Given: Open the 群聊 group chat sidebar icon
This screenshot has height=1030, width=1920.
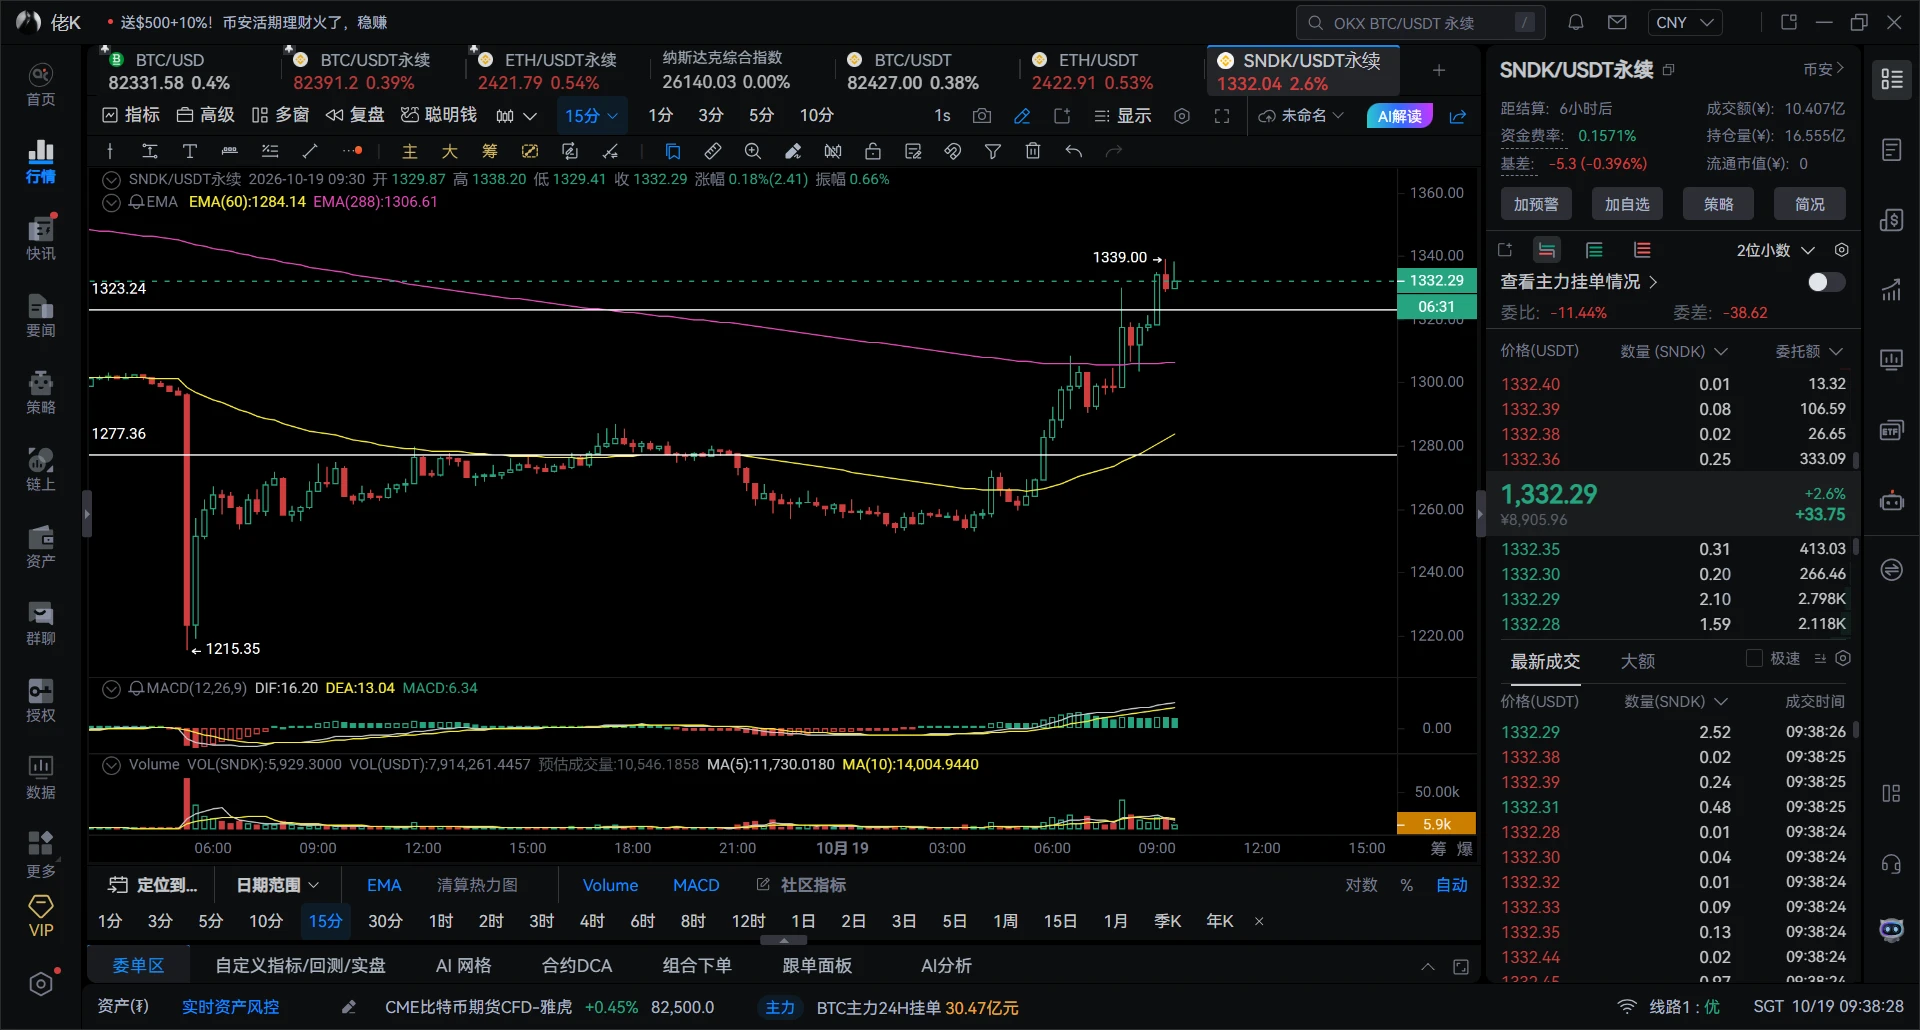Looking at the screenshot, I should tap(41, 623).
